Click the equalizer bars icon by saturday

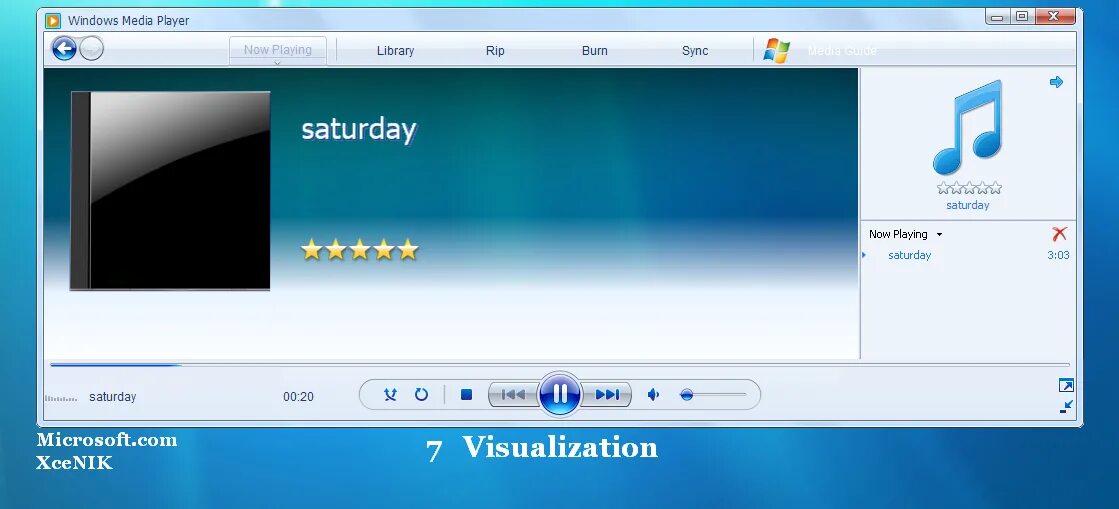(61, 398)
